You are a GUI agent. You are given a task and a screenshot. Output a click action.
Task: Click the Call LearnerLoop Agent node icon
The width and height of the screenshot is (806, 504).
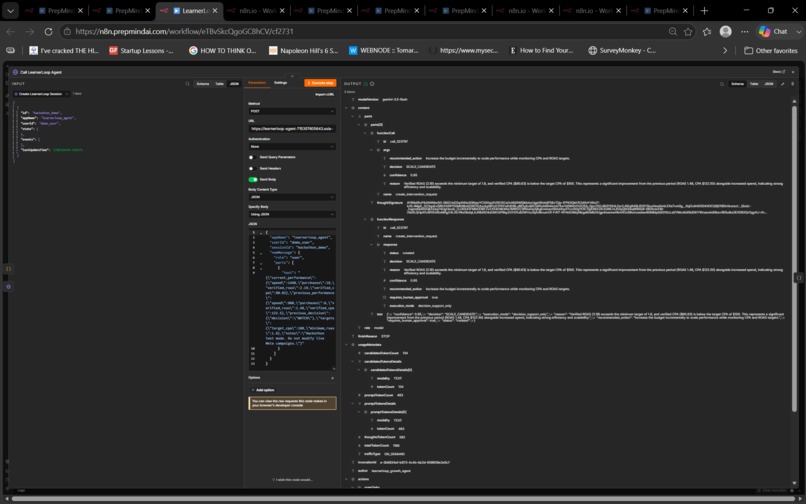coord(15,72)
